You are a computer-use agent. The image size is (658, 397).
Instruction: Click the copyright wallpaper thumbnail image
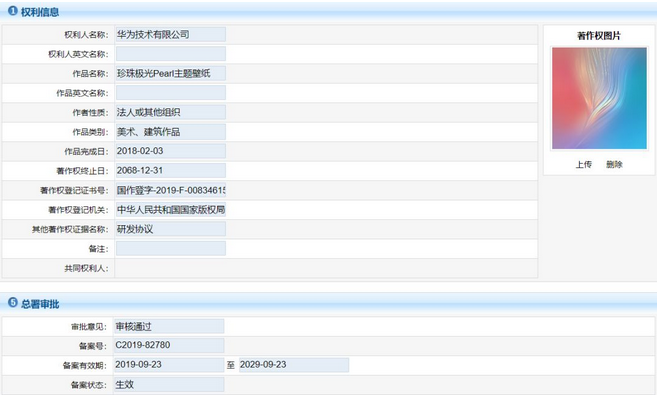[599, 98]
